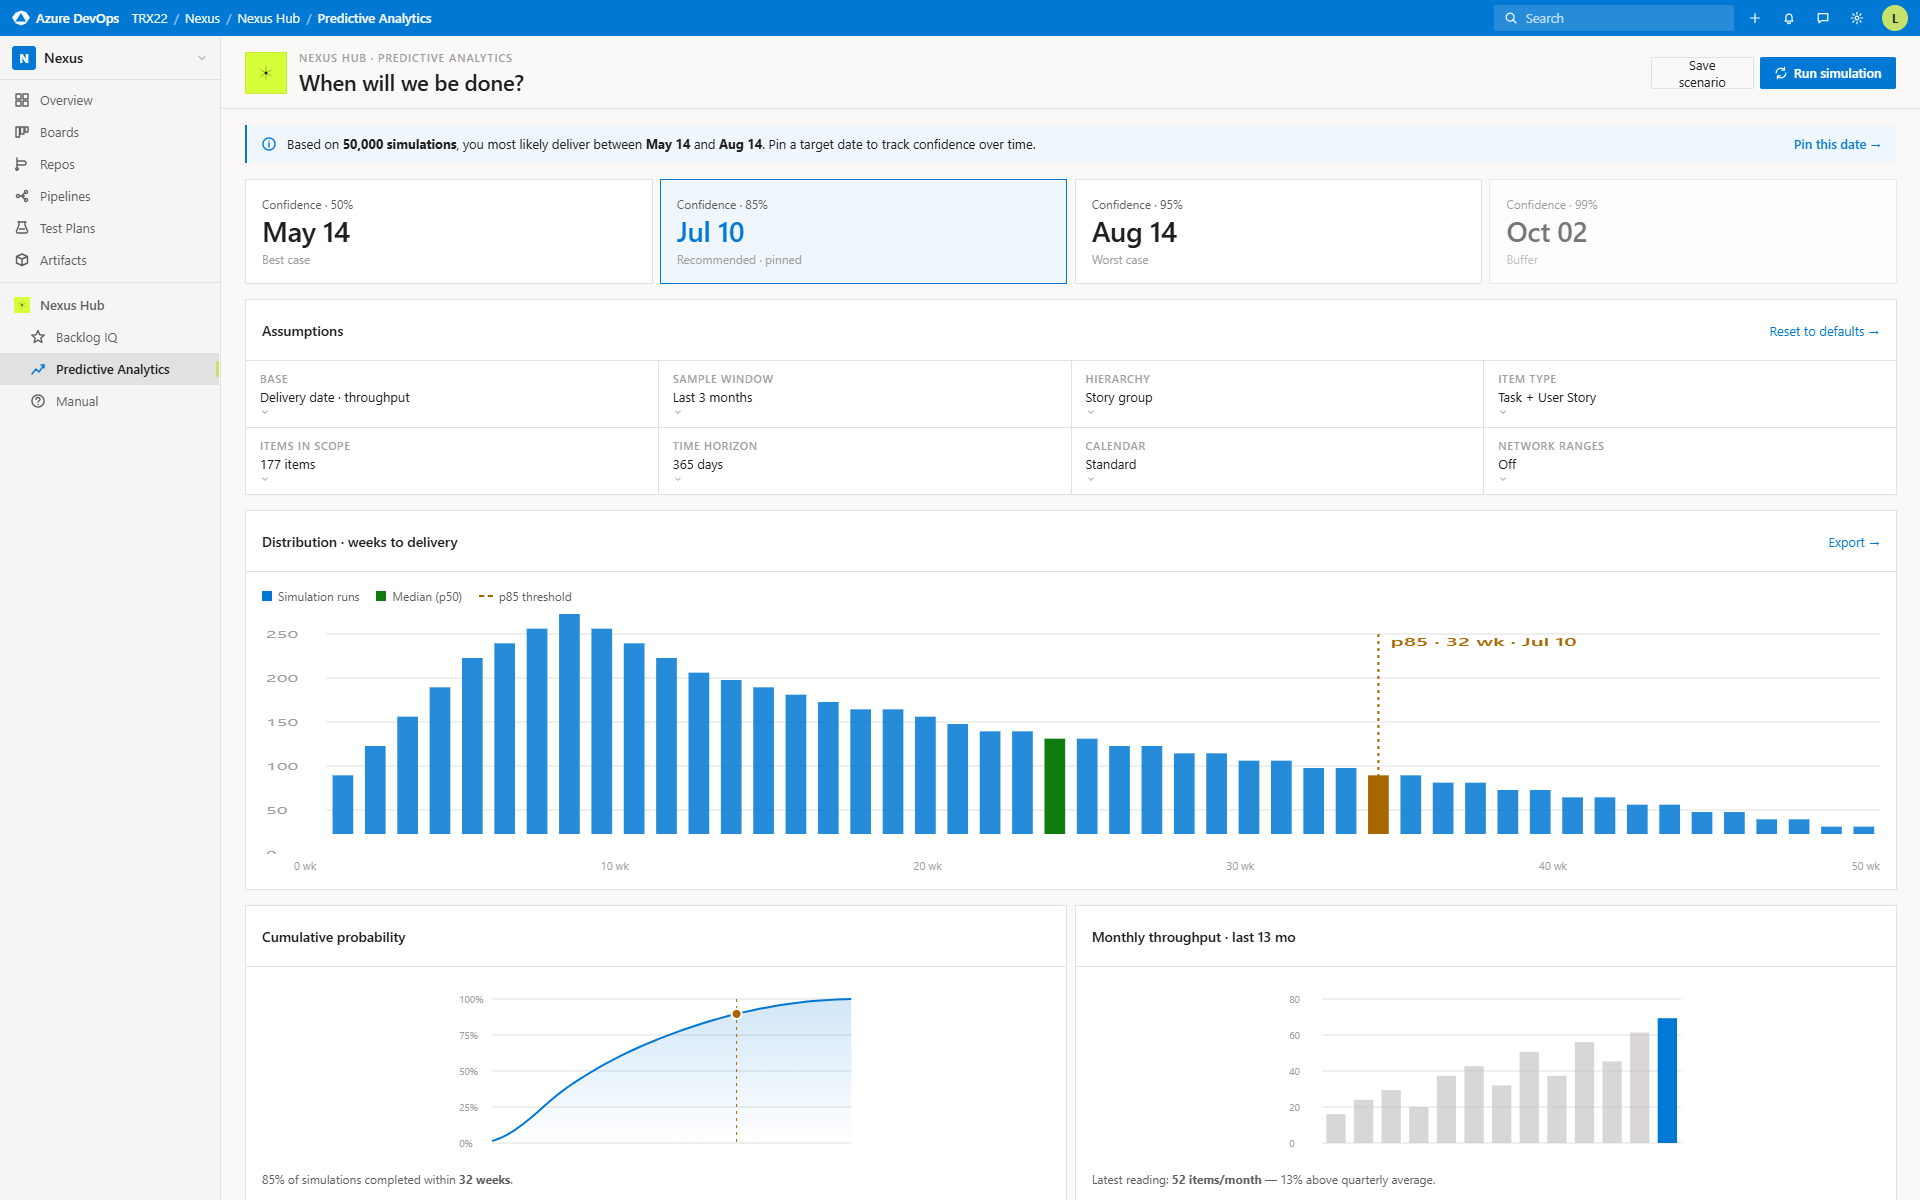Toggle the Simulation runs legend entry

(x=310, y=596)
